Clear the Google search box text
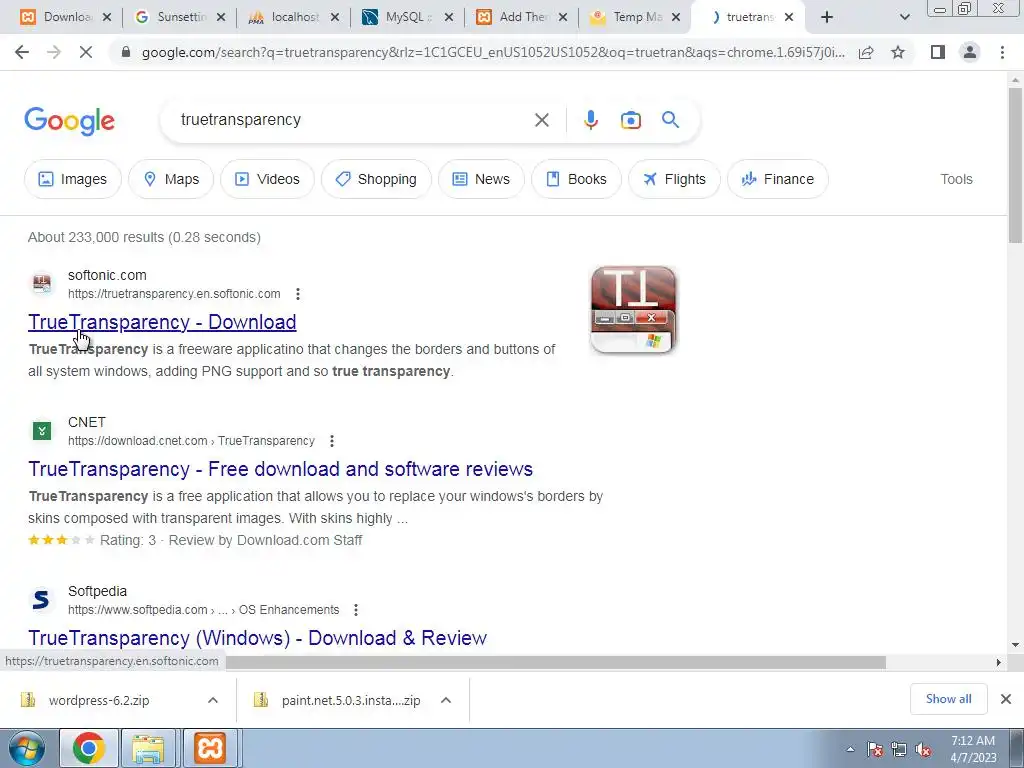The width and height of the screenshot is (1024, 768). pos(541,120)
